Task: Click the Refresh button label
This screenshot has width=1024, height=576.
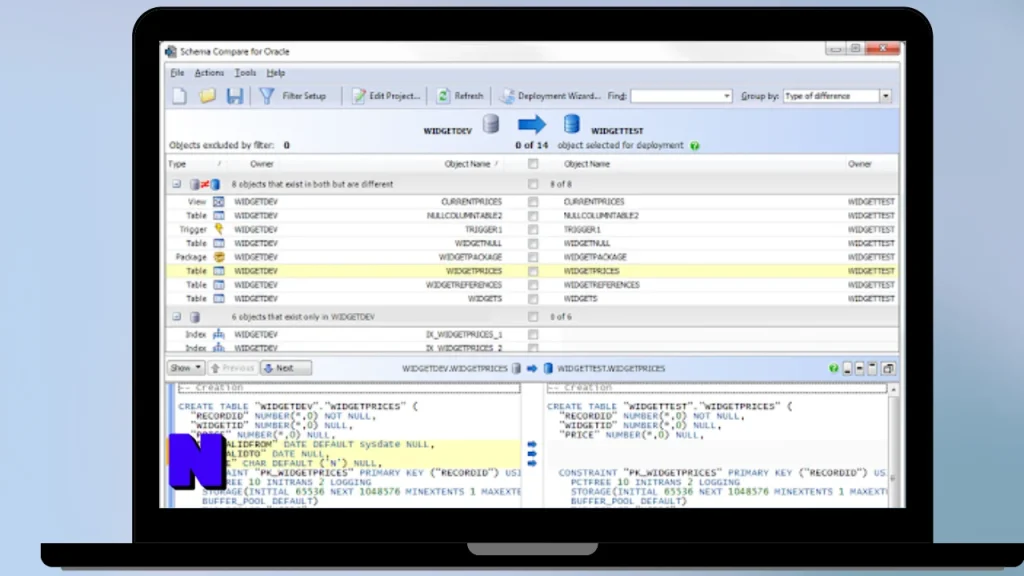Action: [x=469, y=96]
